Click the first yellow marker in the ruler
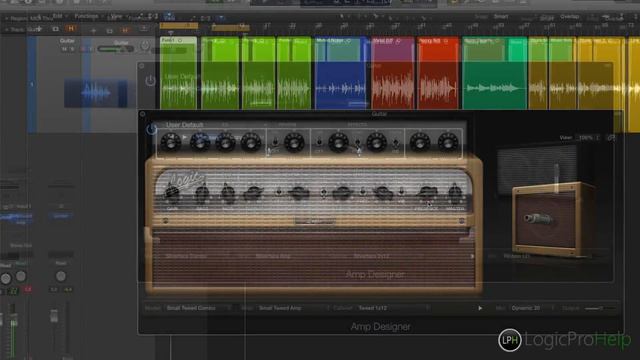 click(x=179, y=26)
